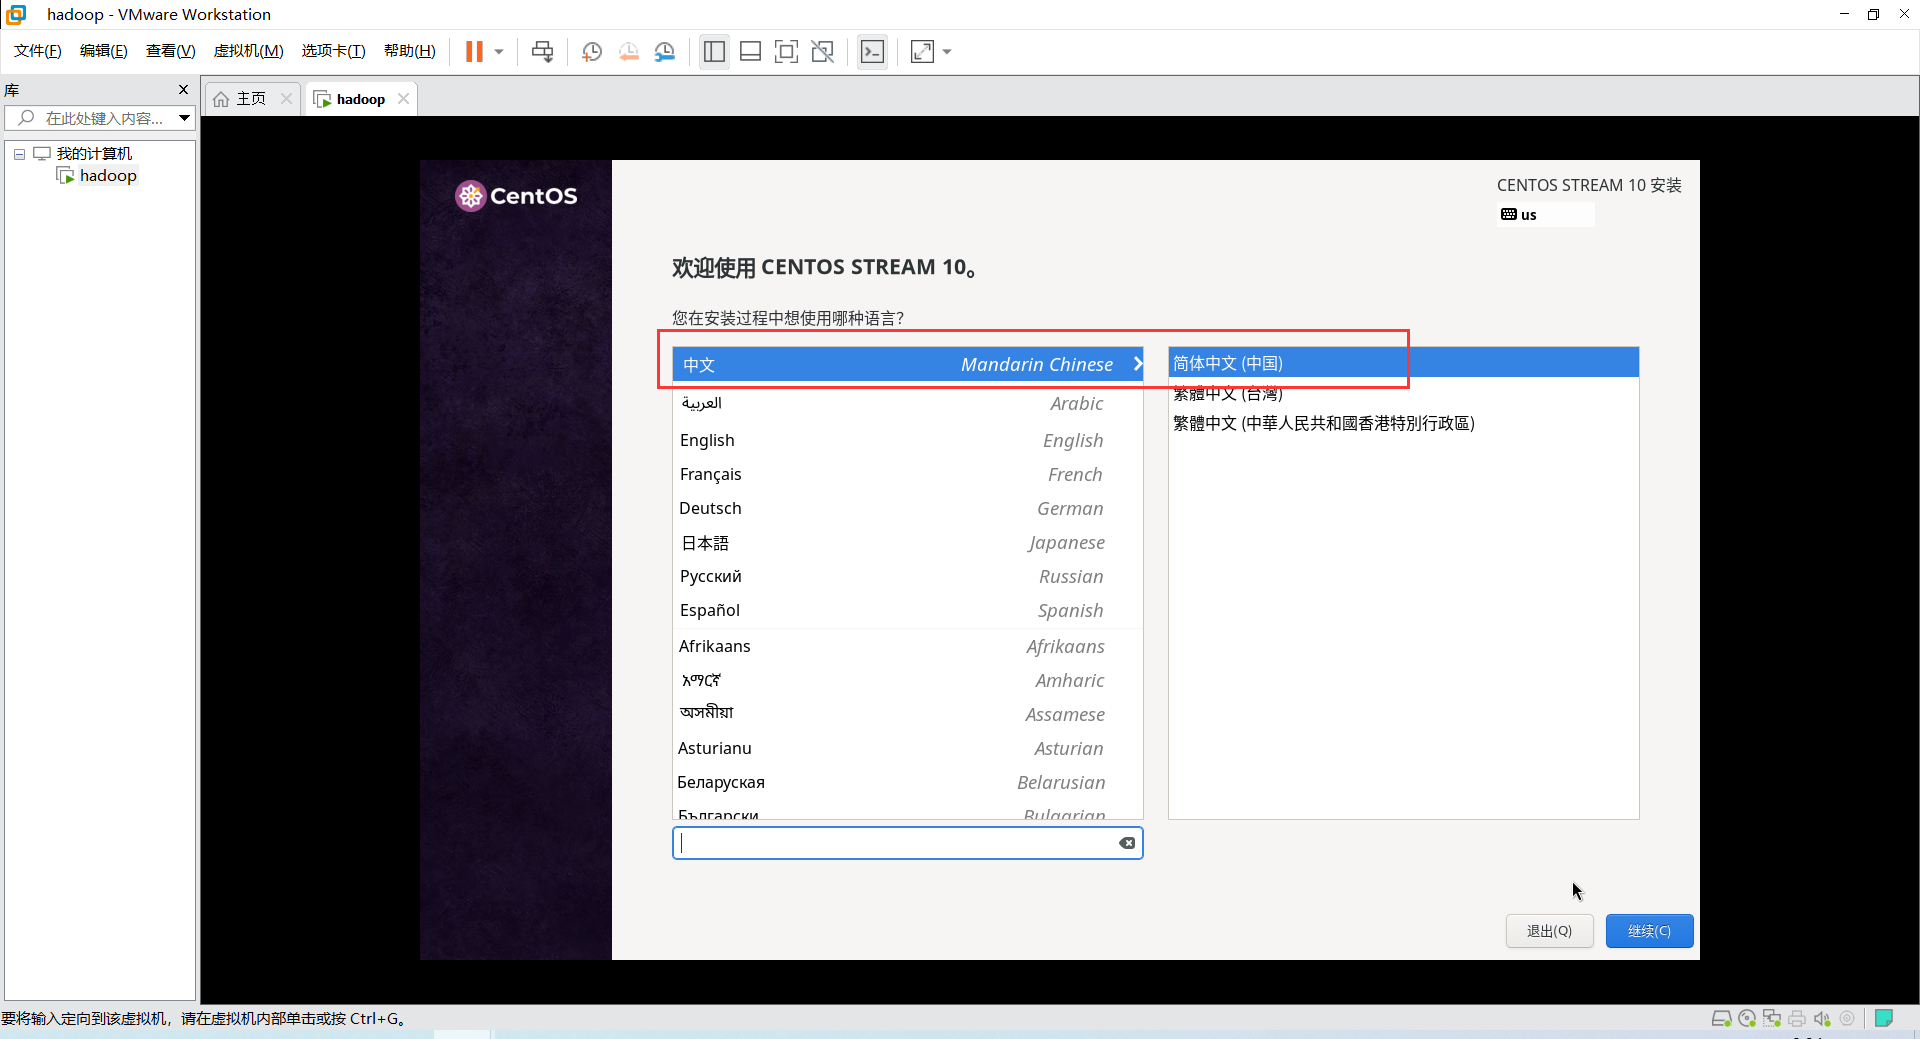
Task: Select English language row
Action: point(908,440)
